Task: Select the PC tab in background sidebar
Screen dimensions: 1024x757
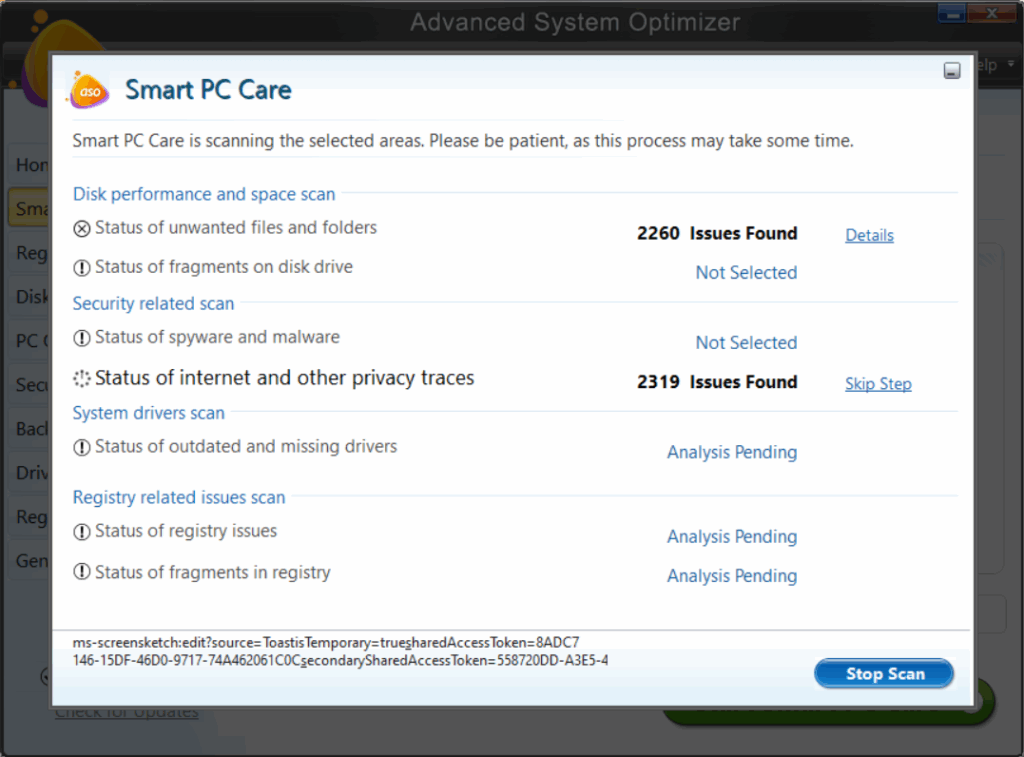Action: 30,340
